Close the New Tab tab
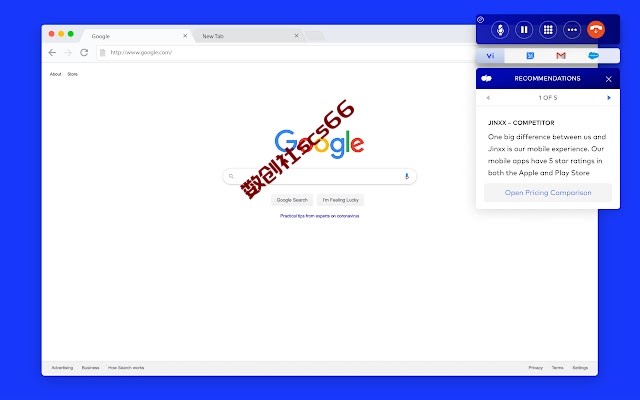Image resolution: width=640 pixels, height=400 pixels. click(296, 36)
